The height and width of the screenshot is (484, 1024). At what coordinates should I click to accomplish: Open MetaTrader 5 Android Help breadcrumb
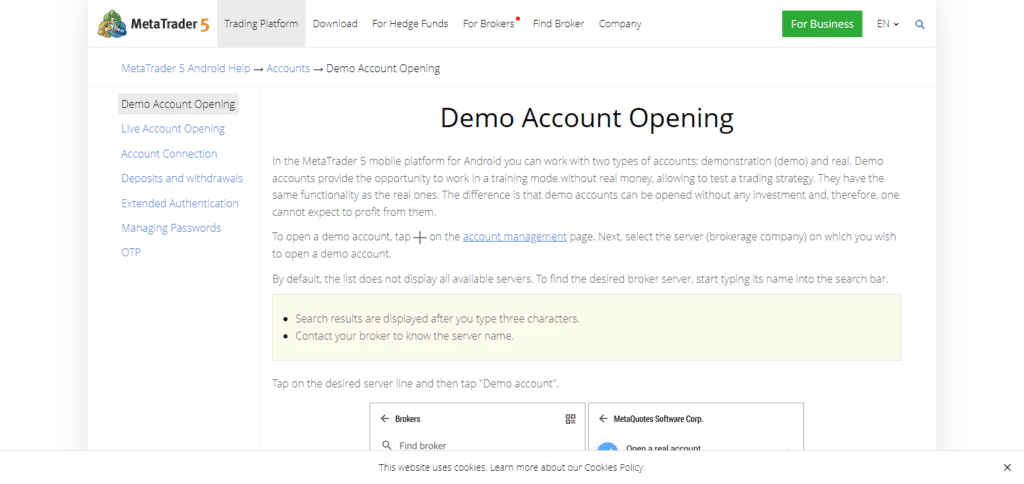pyautogui.click(x=185, y=68)
